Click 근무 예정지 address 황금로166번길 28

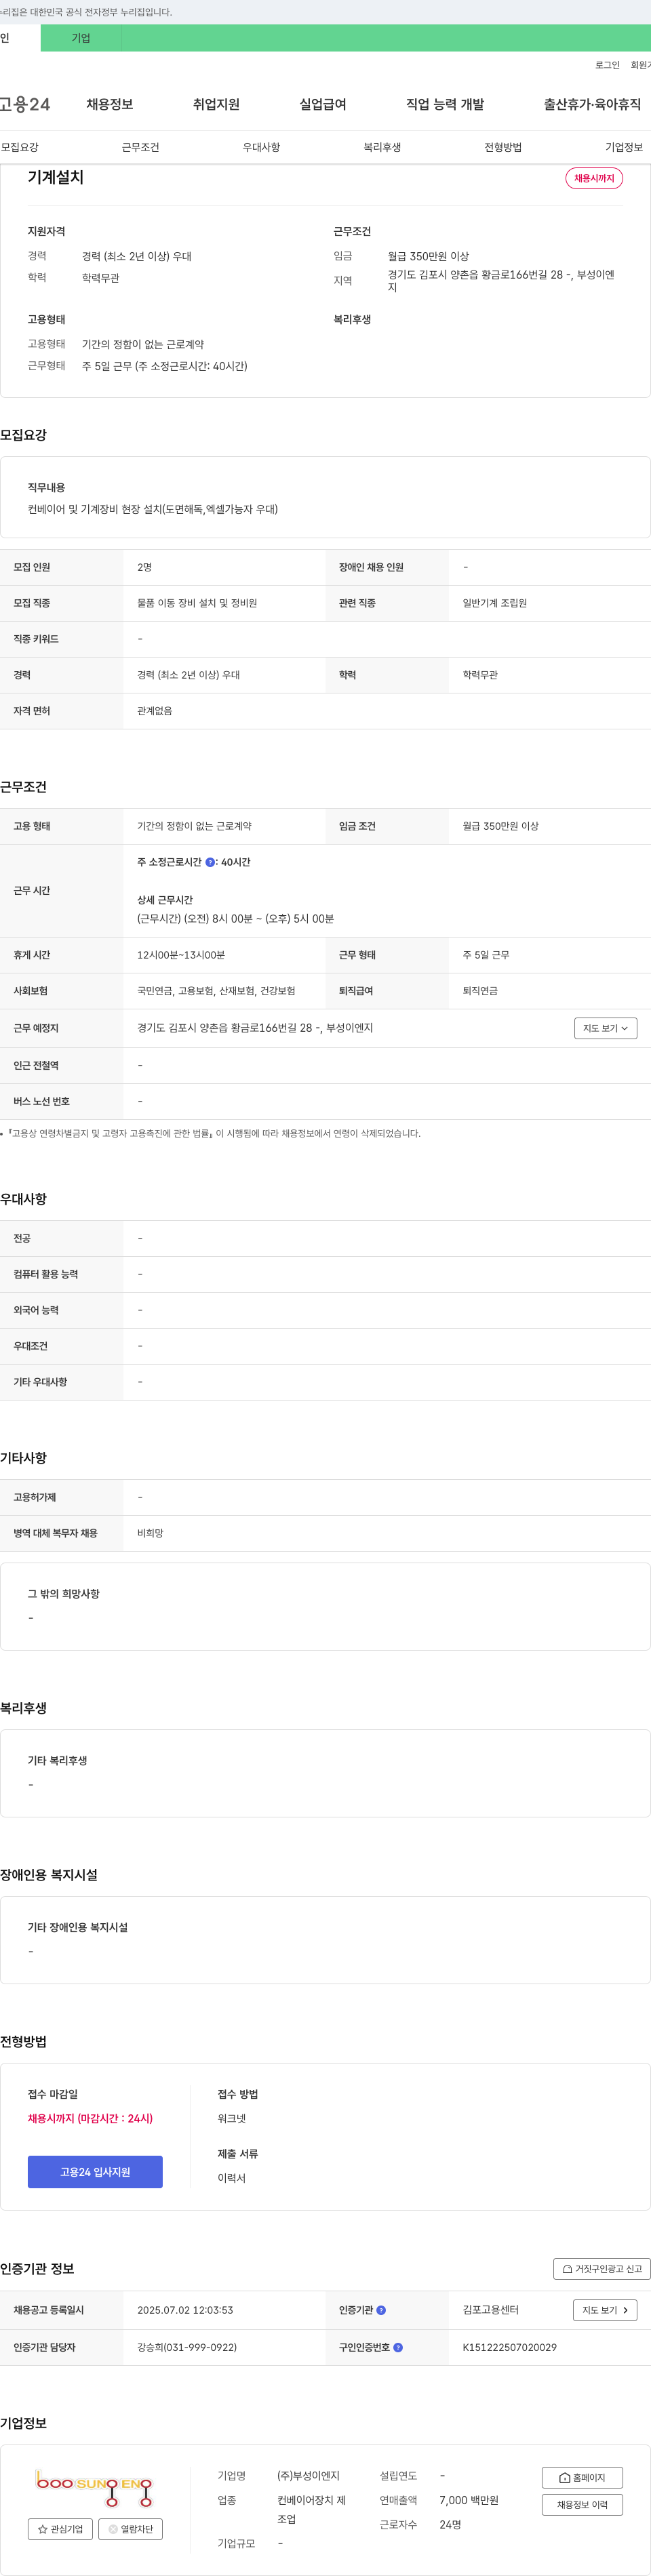coord(254,1028)
